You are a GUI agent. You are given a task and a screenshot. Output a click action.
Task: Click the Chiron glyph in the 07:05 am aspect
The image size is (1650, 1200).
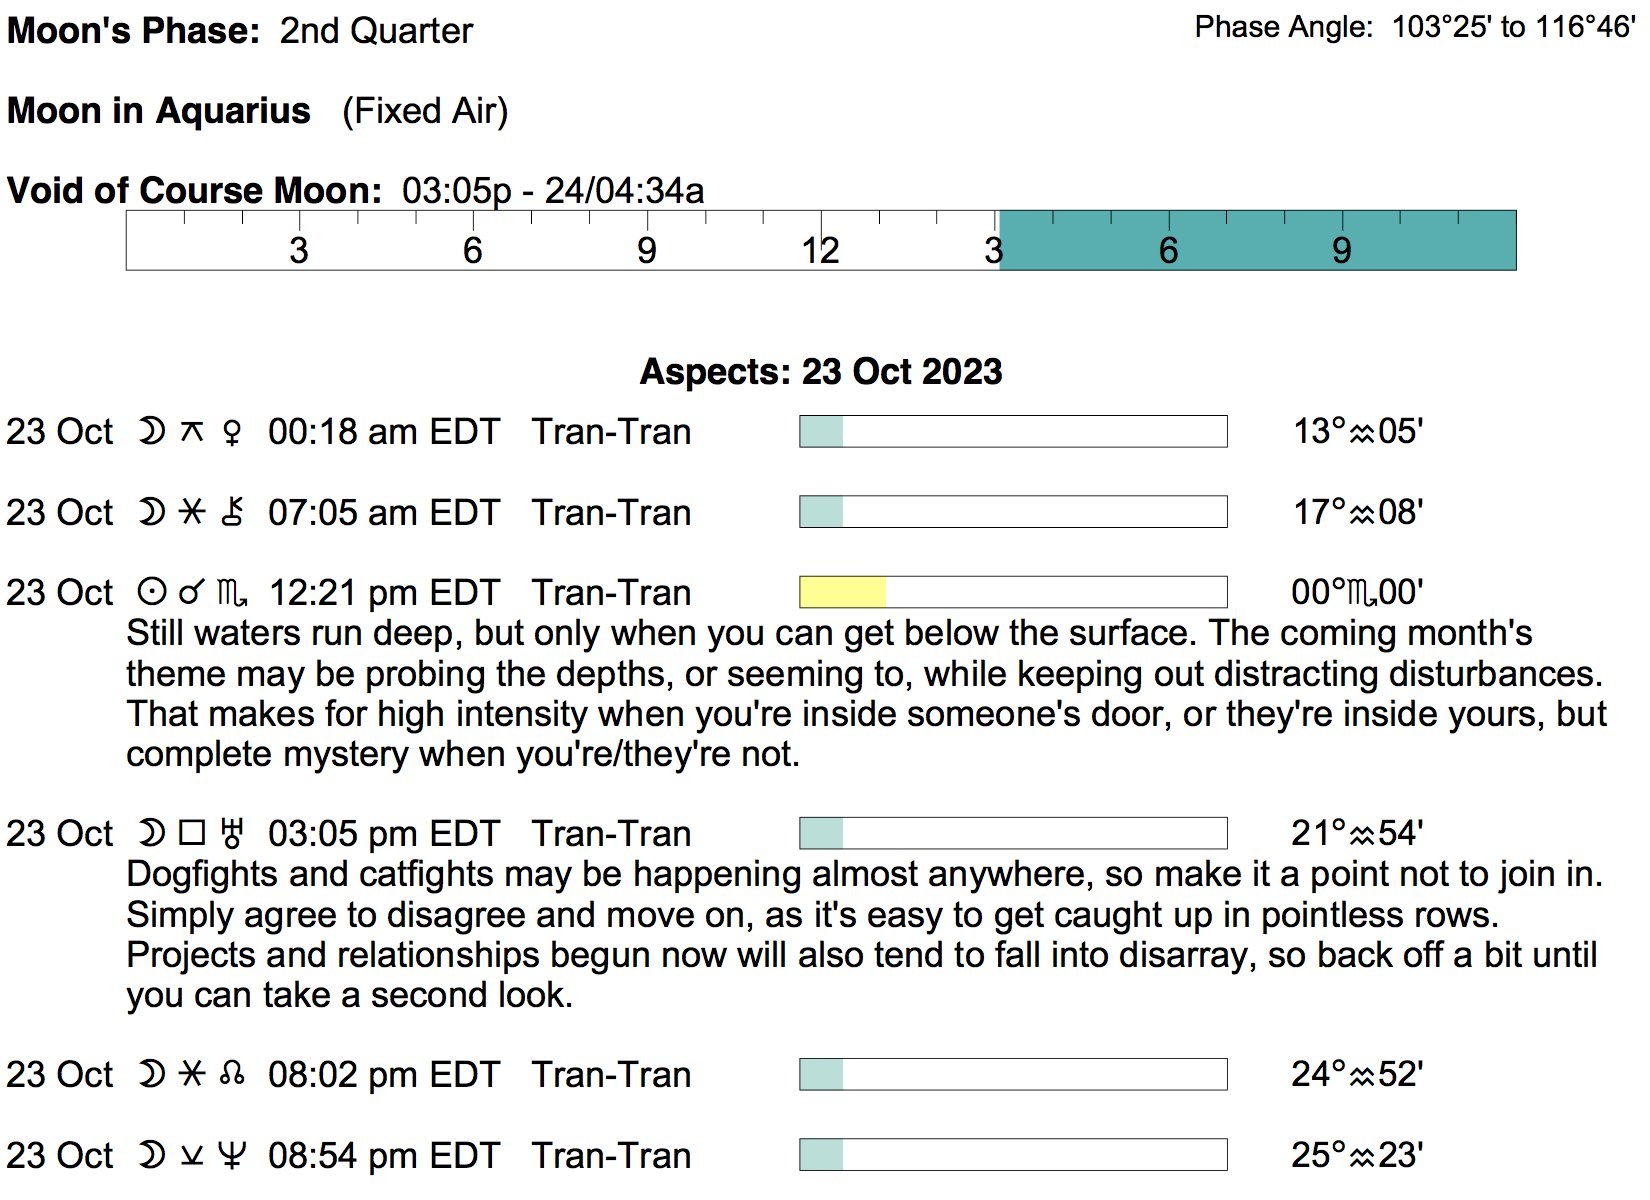click(x=232, y=512)
